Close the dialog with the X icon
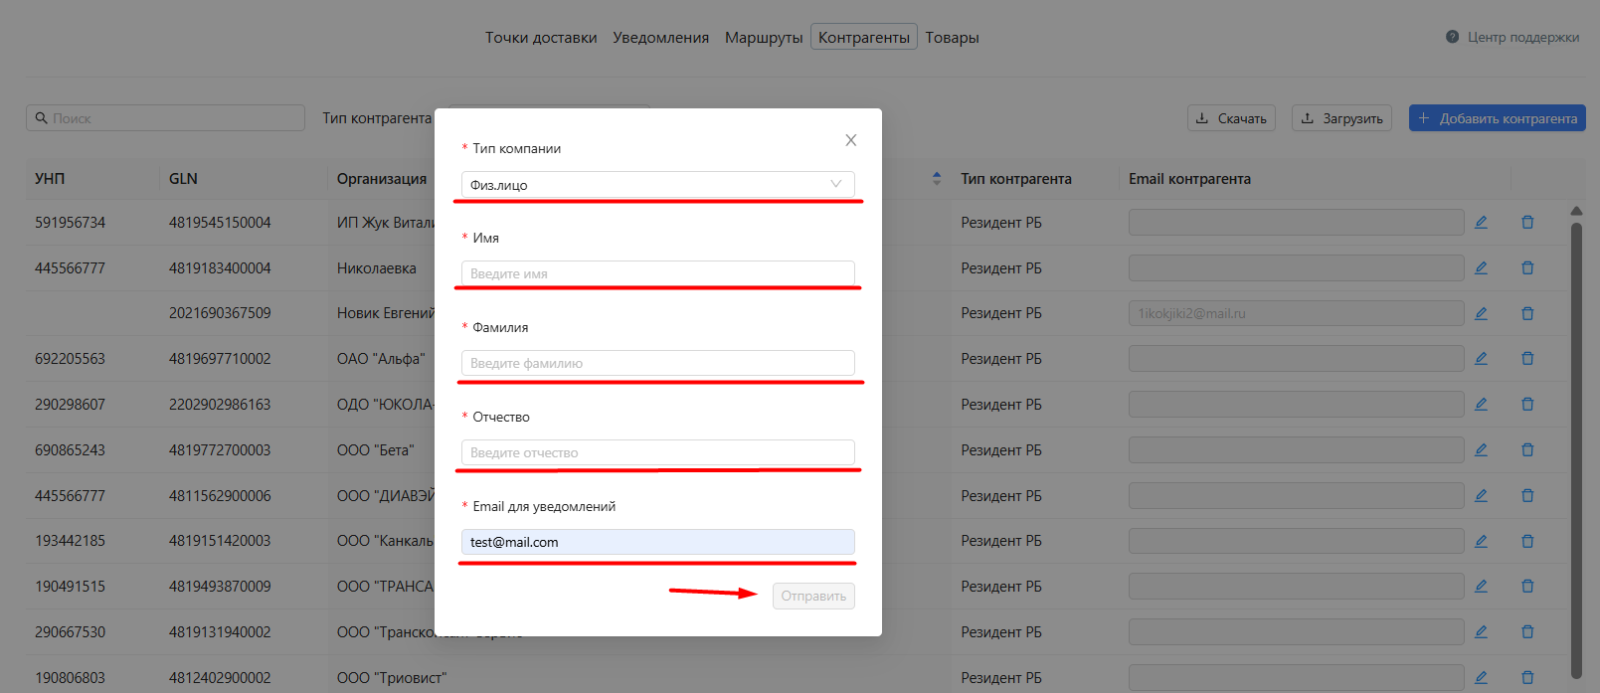The width and height of the screenshot is (1600, 693). click(851, 140)
